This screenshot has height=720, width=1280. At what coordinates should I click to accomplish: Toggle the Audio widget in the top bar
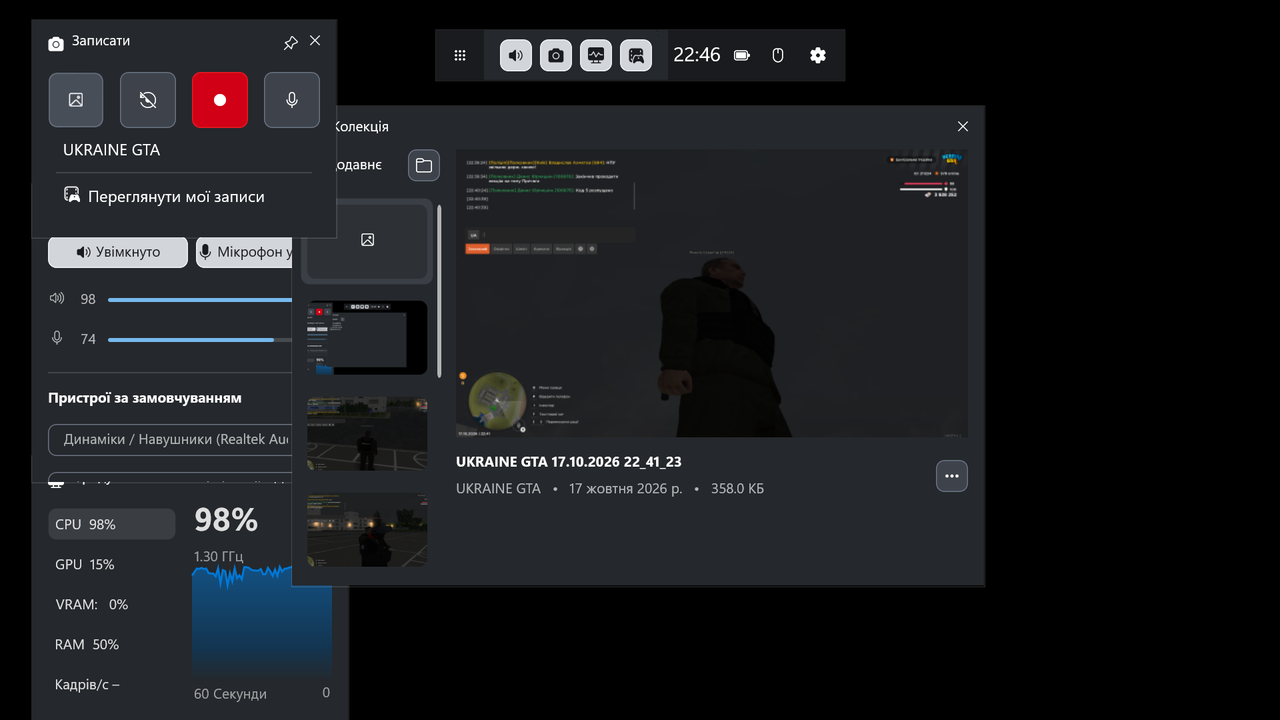tap(516, 56)
